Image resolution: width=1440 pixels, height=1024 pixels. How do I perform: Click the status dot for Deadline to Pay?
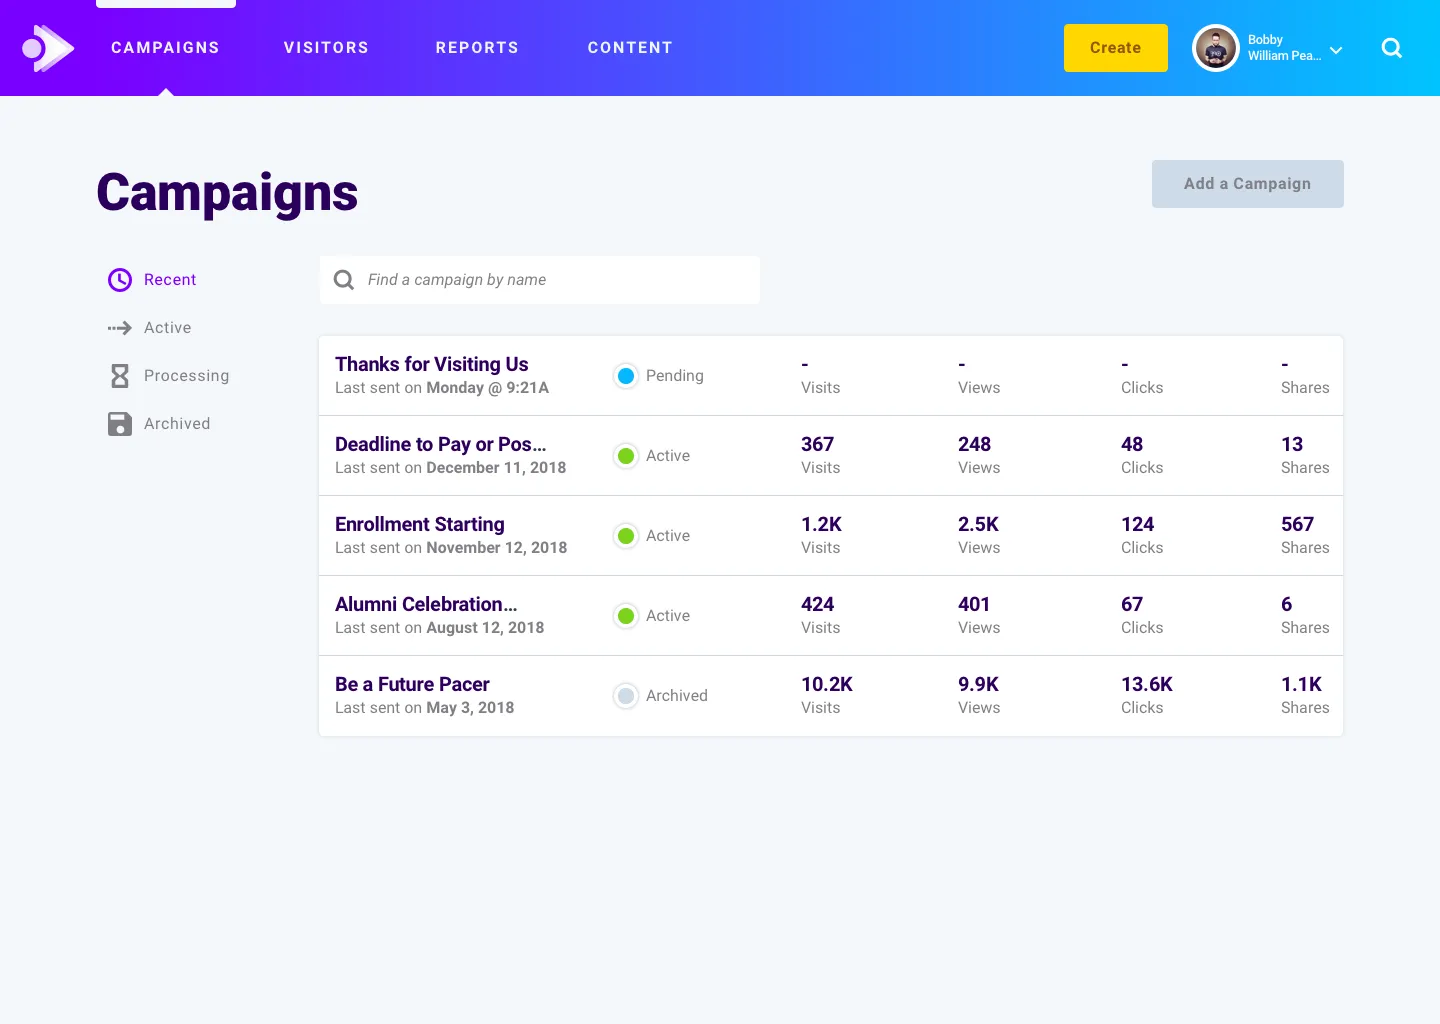coord(626,456)
